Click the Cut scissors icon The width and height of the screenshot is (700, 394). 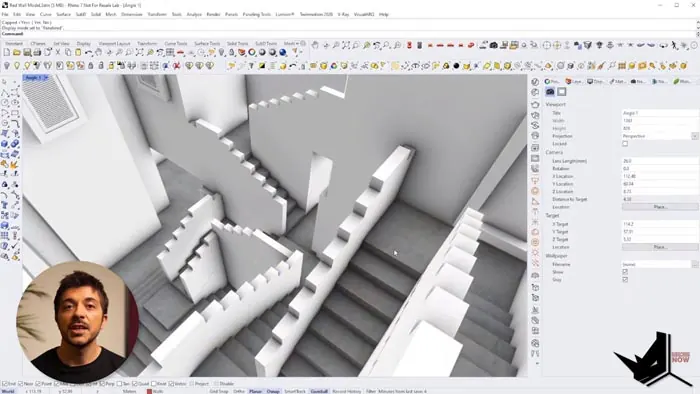pos(58,53)
